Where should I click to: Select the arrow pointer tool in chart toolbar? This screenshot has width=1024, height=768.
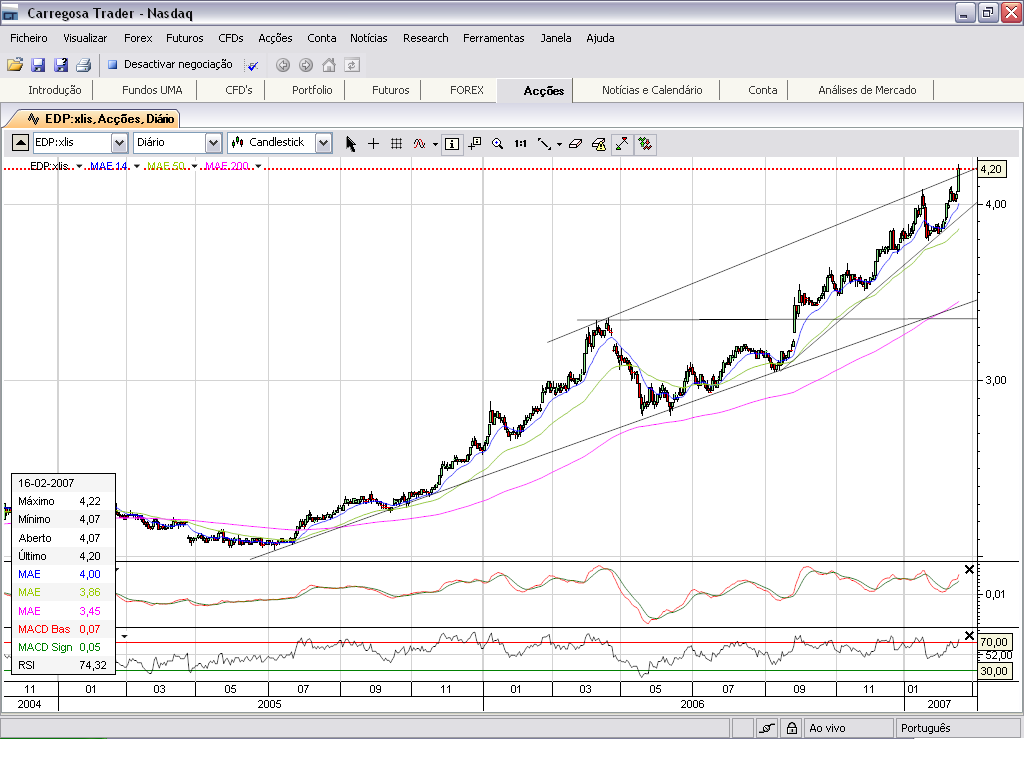350,143
